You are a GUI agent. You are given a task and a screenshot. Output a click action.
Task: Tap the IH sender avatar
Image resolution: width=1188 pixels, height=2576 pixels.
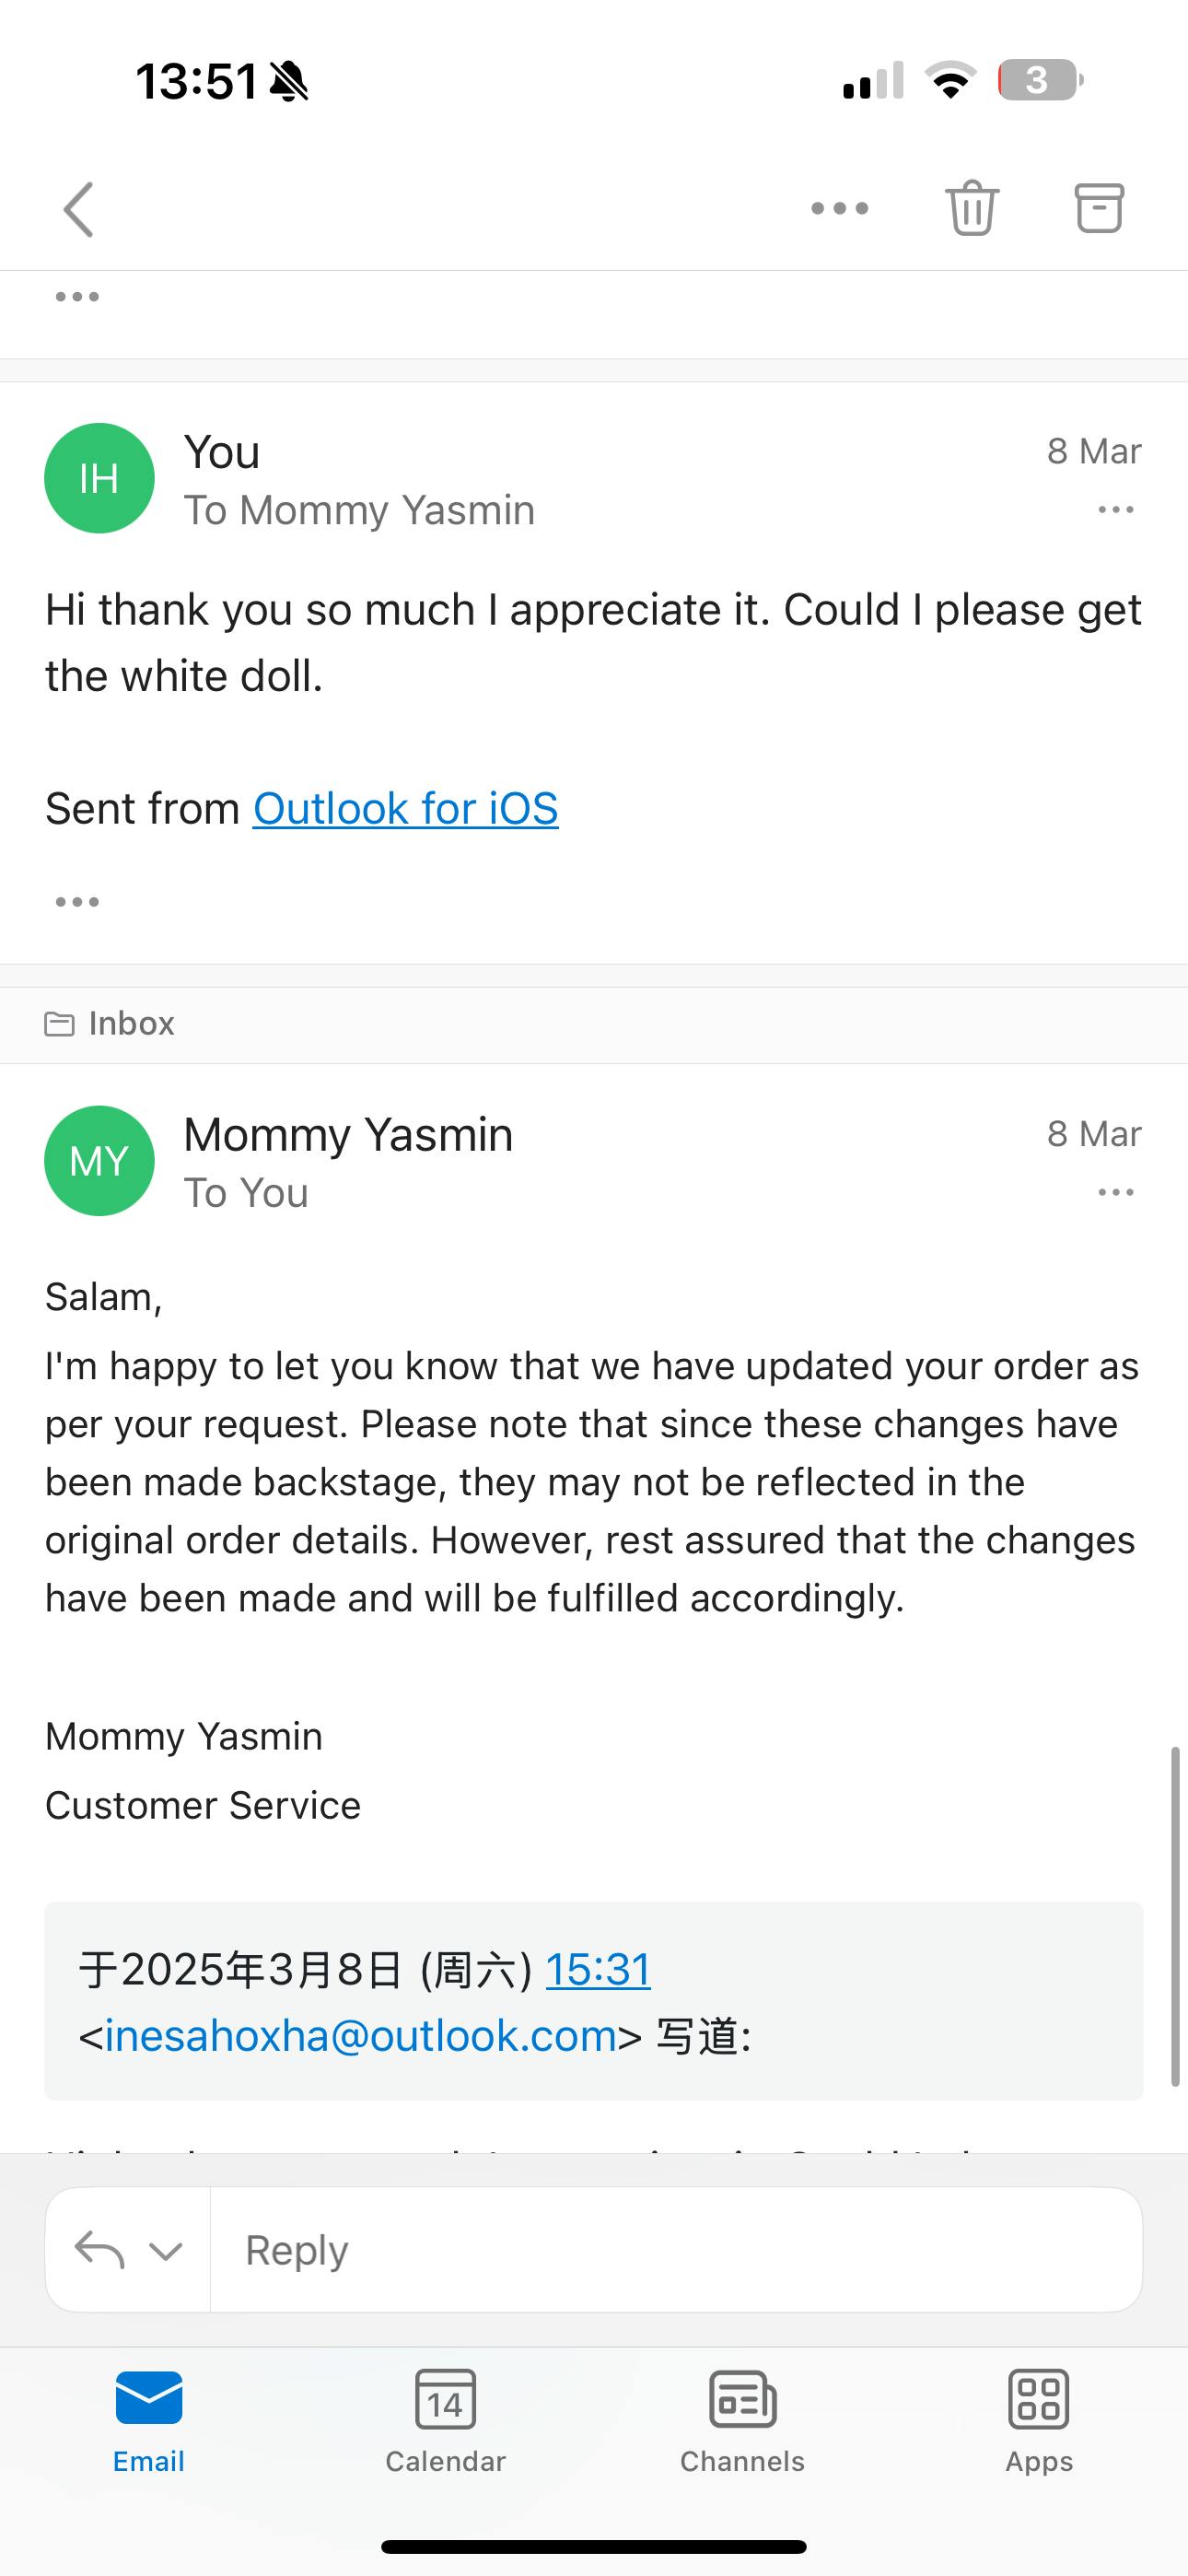[99, 478]
